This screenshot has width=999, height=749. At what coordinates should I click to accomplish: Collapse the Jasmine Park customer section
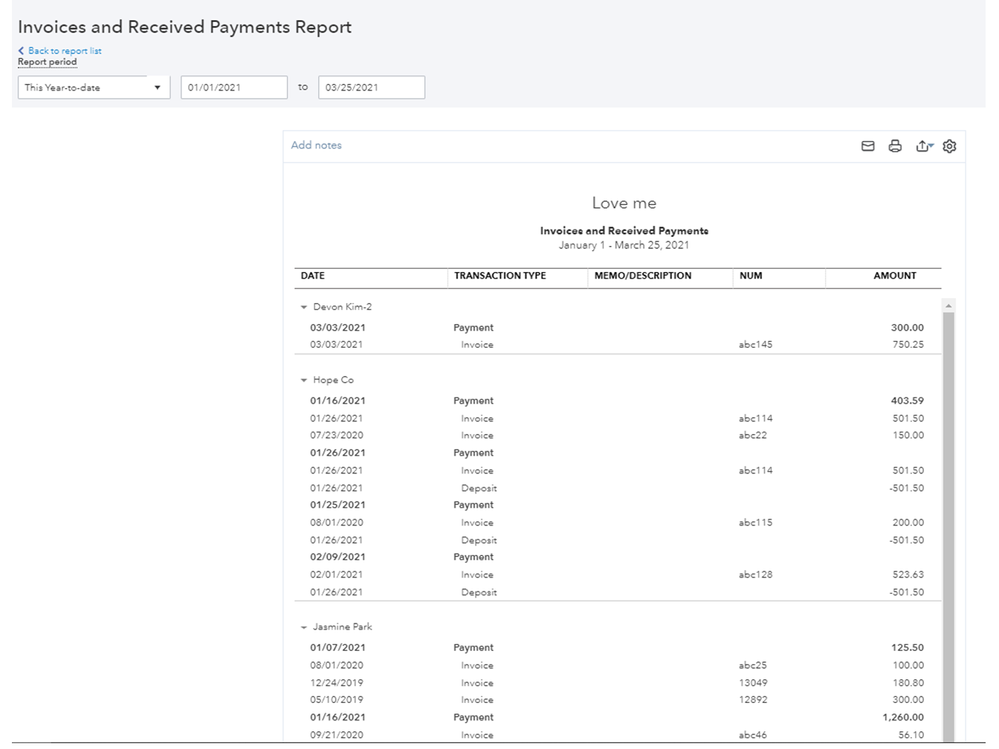(x=303, y=627)
